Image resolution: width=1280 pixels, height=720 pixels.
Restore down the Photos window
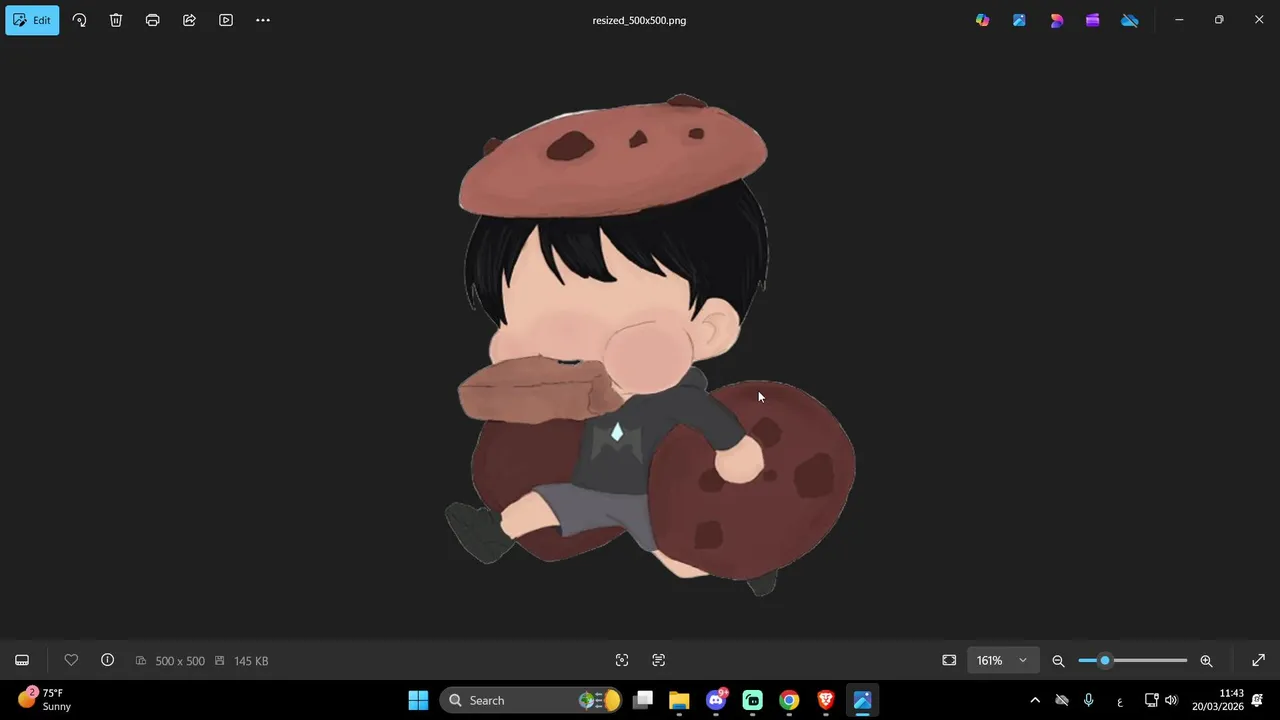point(1218,20)
